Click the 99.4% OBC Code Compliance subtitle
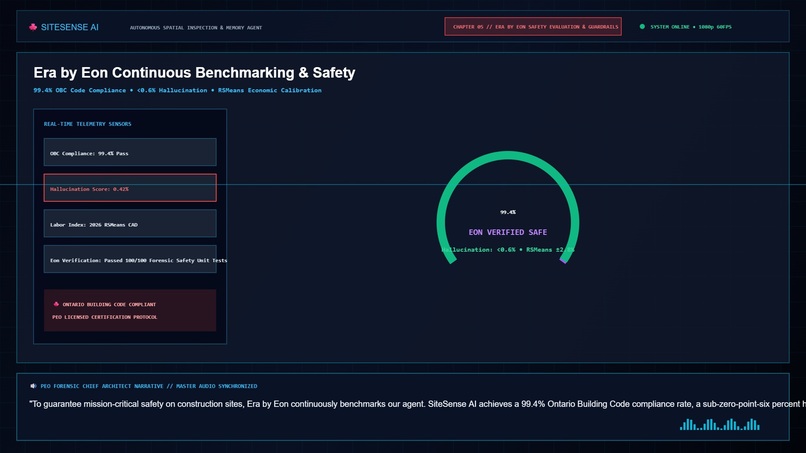Viewport: 806px width, 453px height. [x=177, y=90]
